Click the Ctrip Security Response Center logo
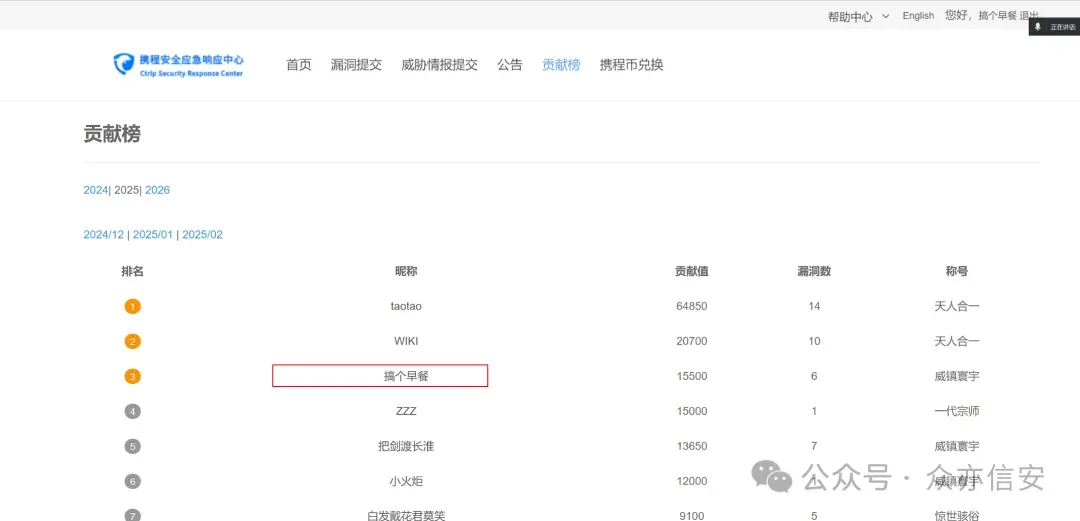The height and width of the screenshot is (521, 1080). 178,65
